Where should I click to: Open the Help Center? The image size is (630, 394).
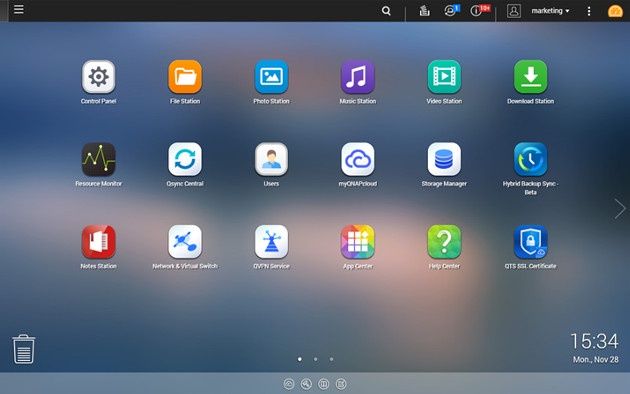[444, 241]
